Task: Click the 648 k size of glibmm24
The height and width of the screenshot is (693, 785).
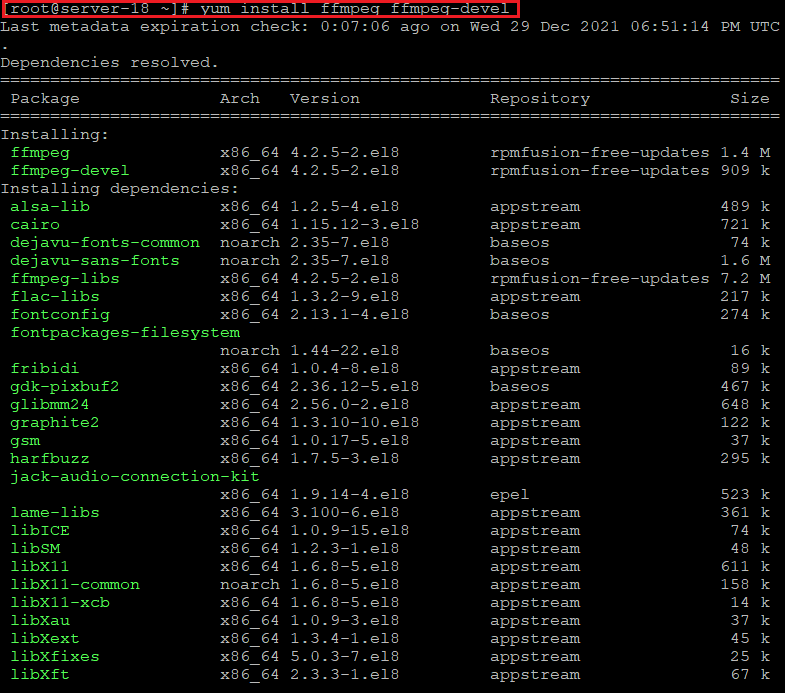Action: (745, 405)
